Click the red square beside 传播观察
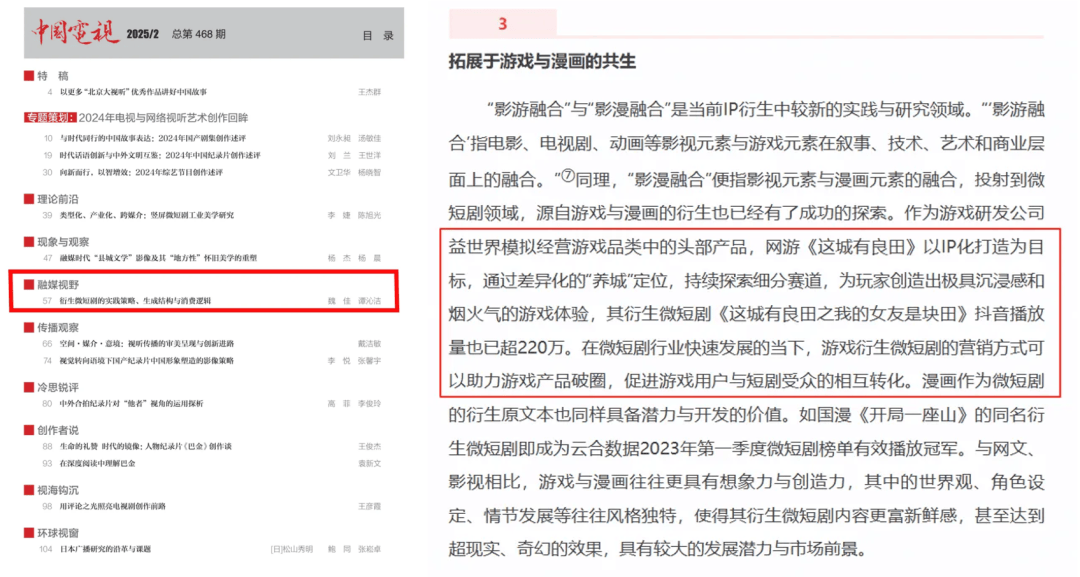1080x577 pixels. tap(29, 327)
